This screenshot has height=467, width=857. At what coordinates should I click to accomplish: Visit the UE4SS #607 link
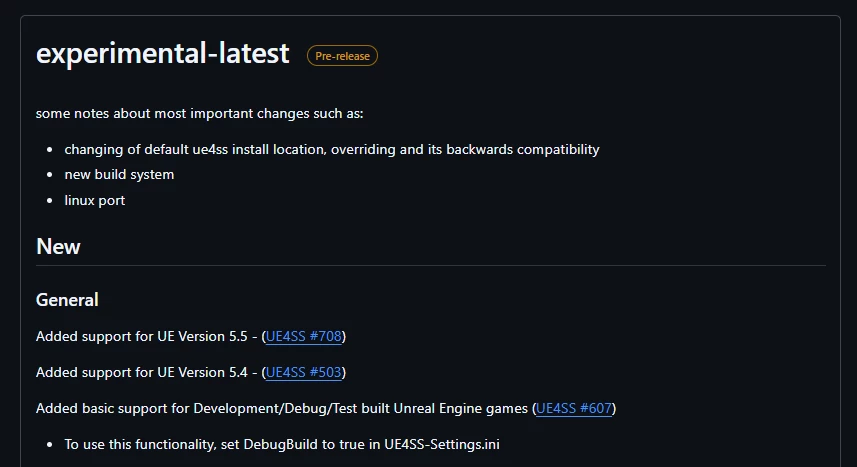coord(574,408)
